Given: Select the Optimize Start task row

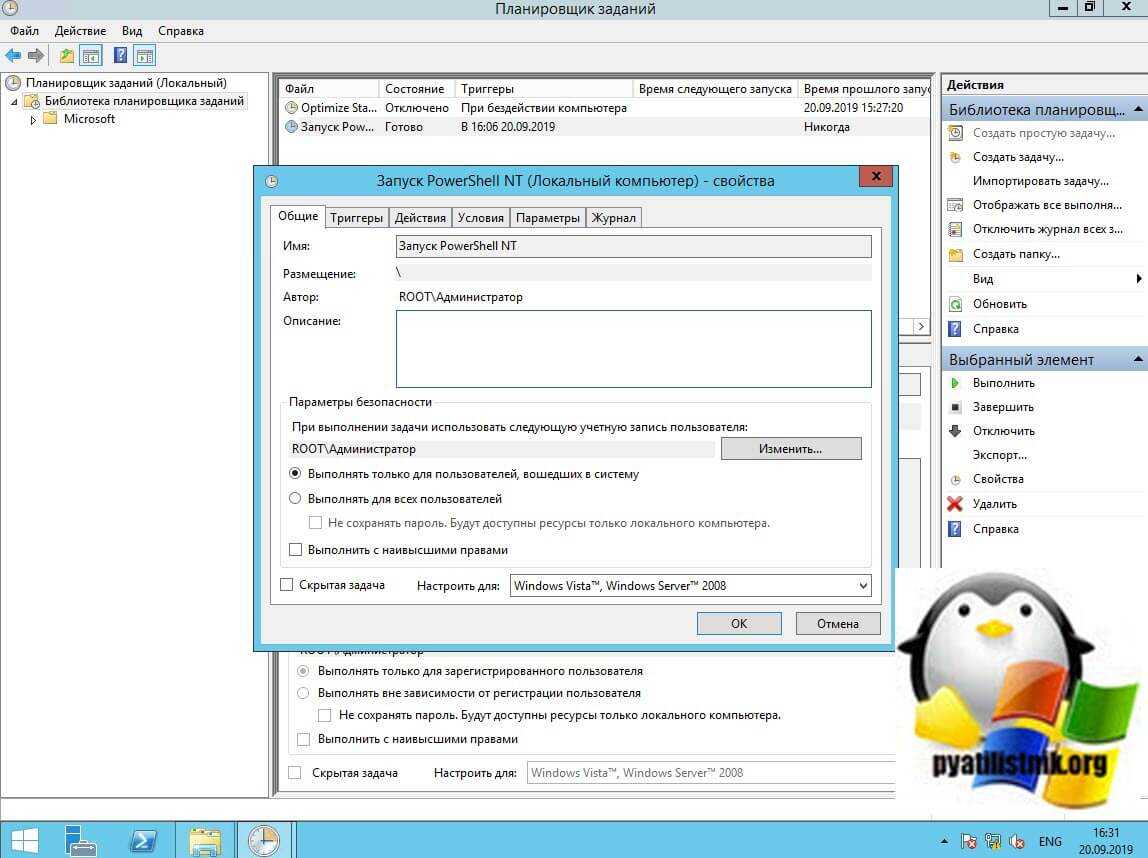Looking at the screenshot, I should point(338,108).
